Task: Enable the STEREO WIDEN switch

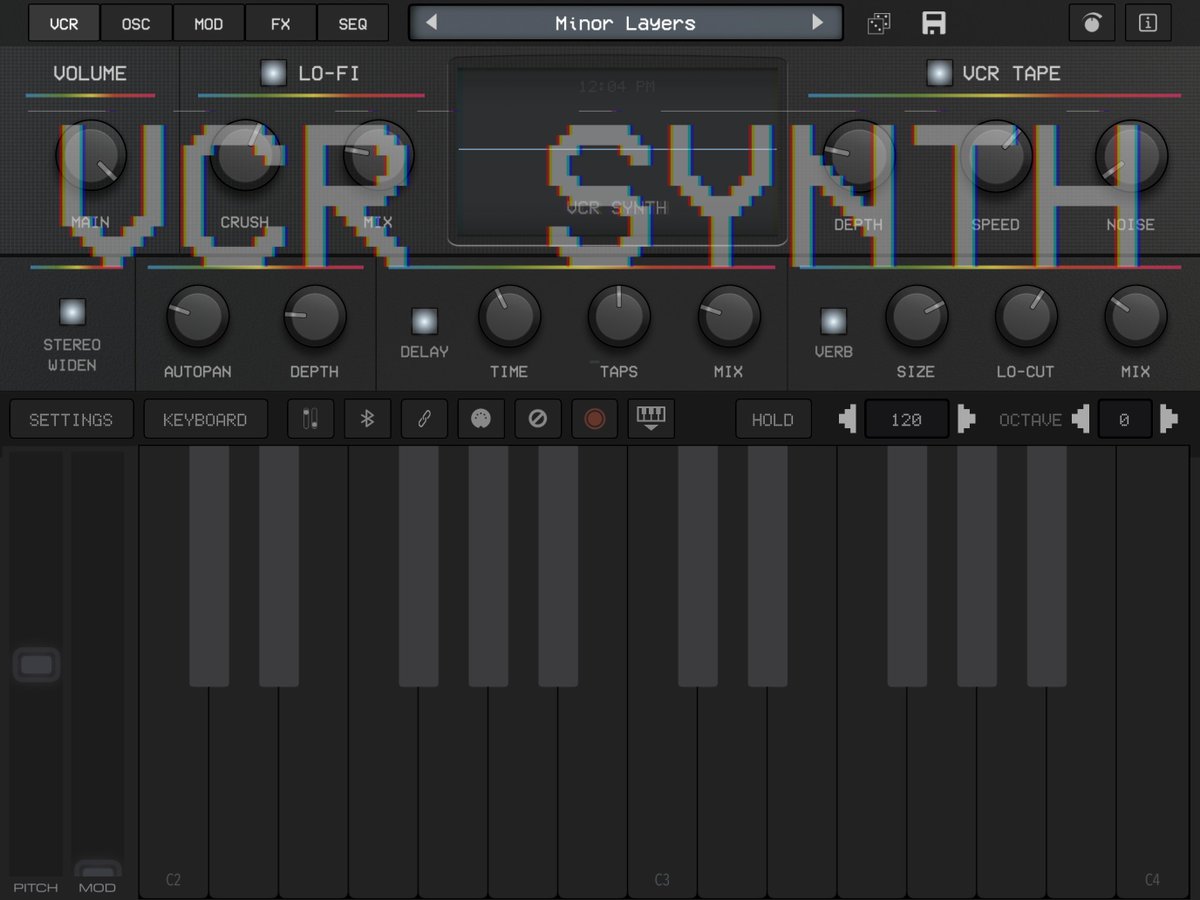Action: tap(71, 312)
